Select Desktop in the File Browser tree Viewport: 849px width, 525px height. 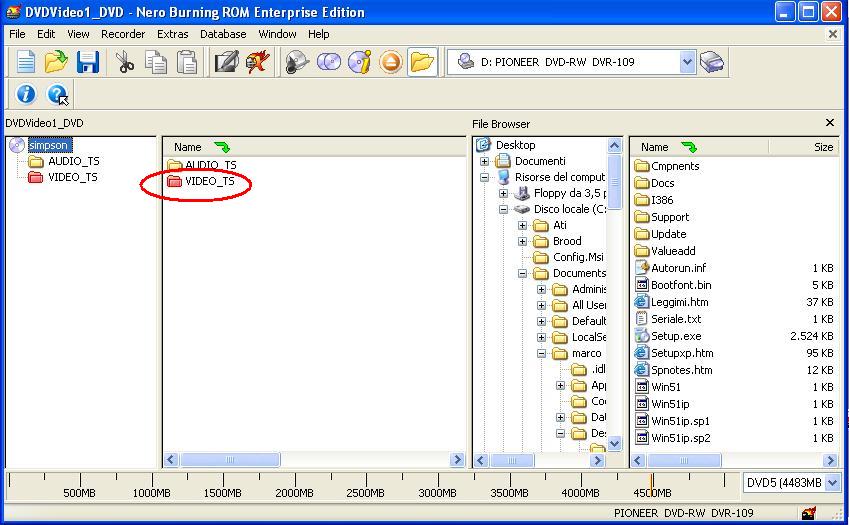[515, 145]
